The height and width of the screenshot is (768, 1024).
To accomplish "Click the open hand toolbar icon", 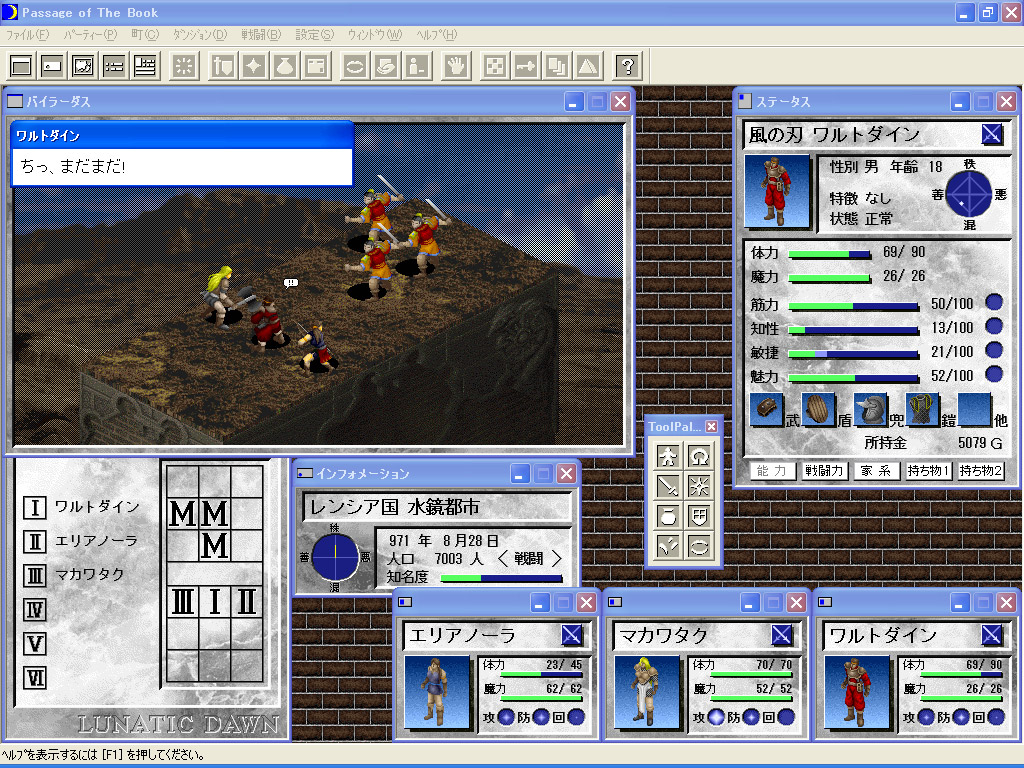I will 457,66.
